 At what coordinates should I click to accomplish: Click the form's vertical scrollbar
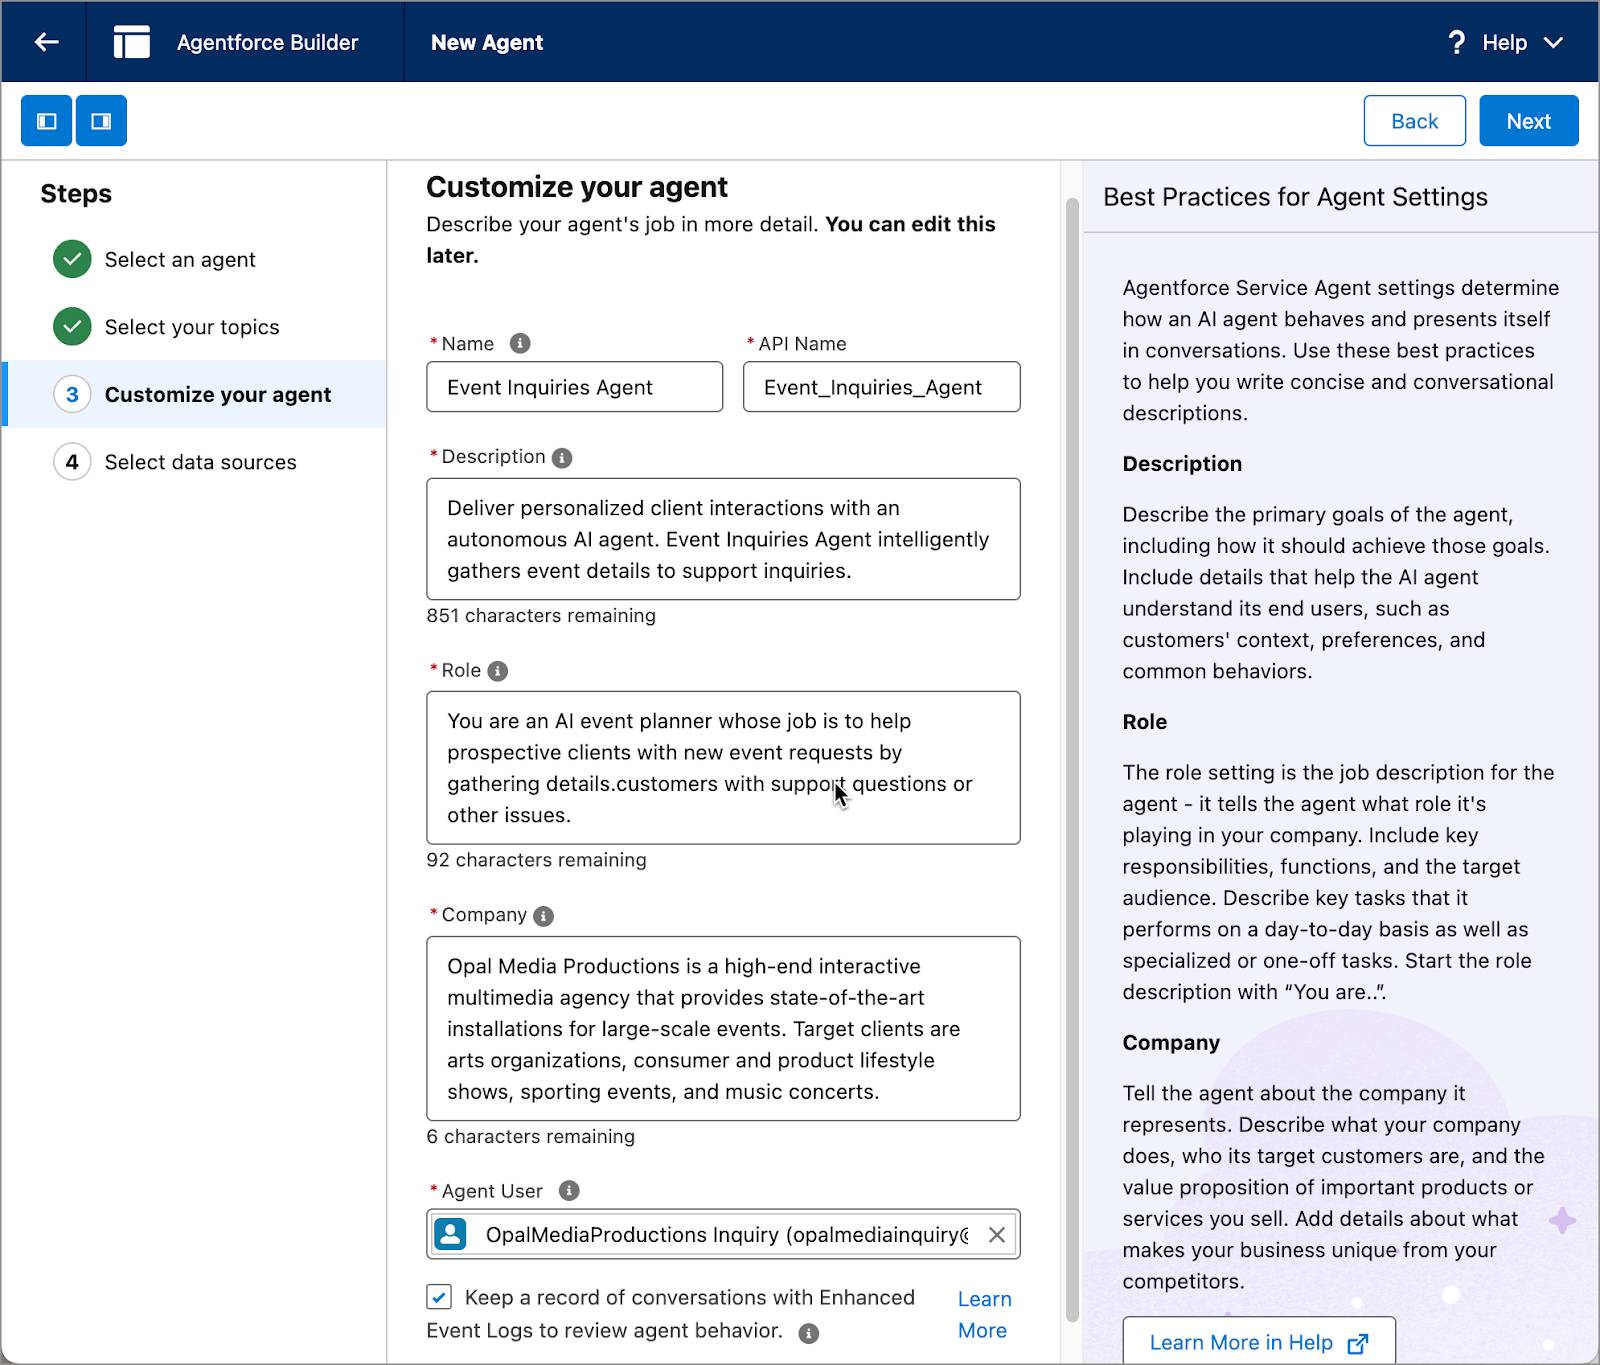[1072, 760]
